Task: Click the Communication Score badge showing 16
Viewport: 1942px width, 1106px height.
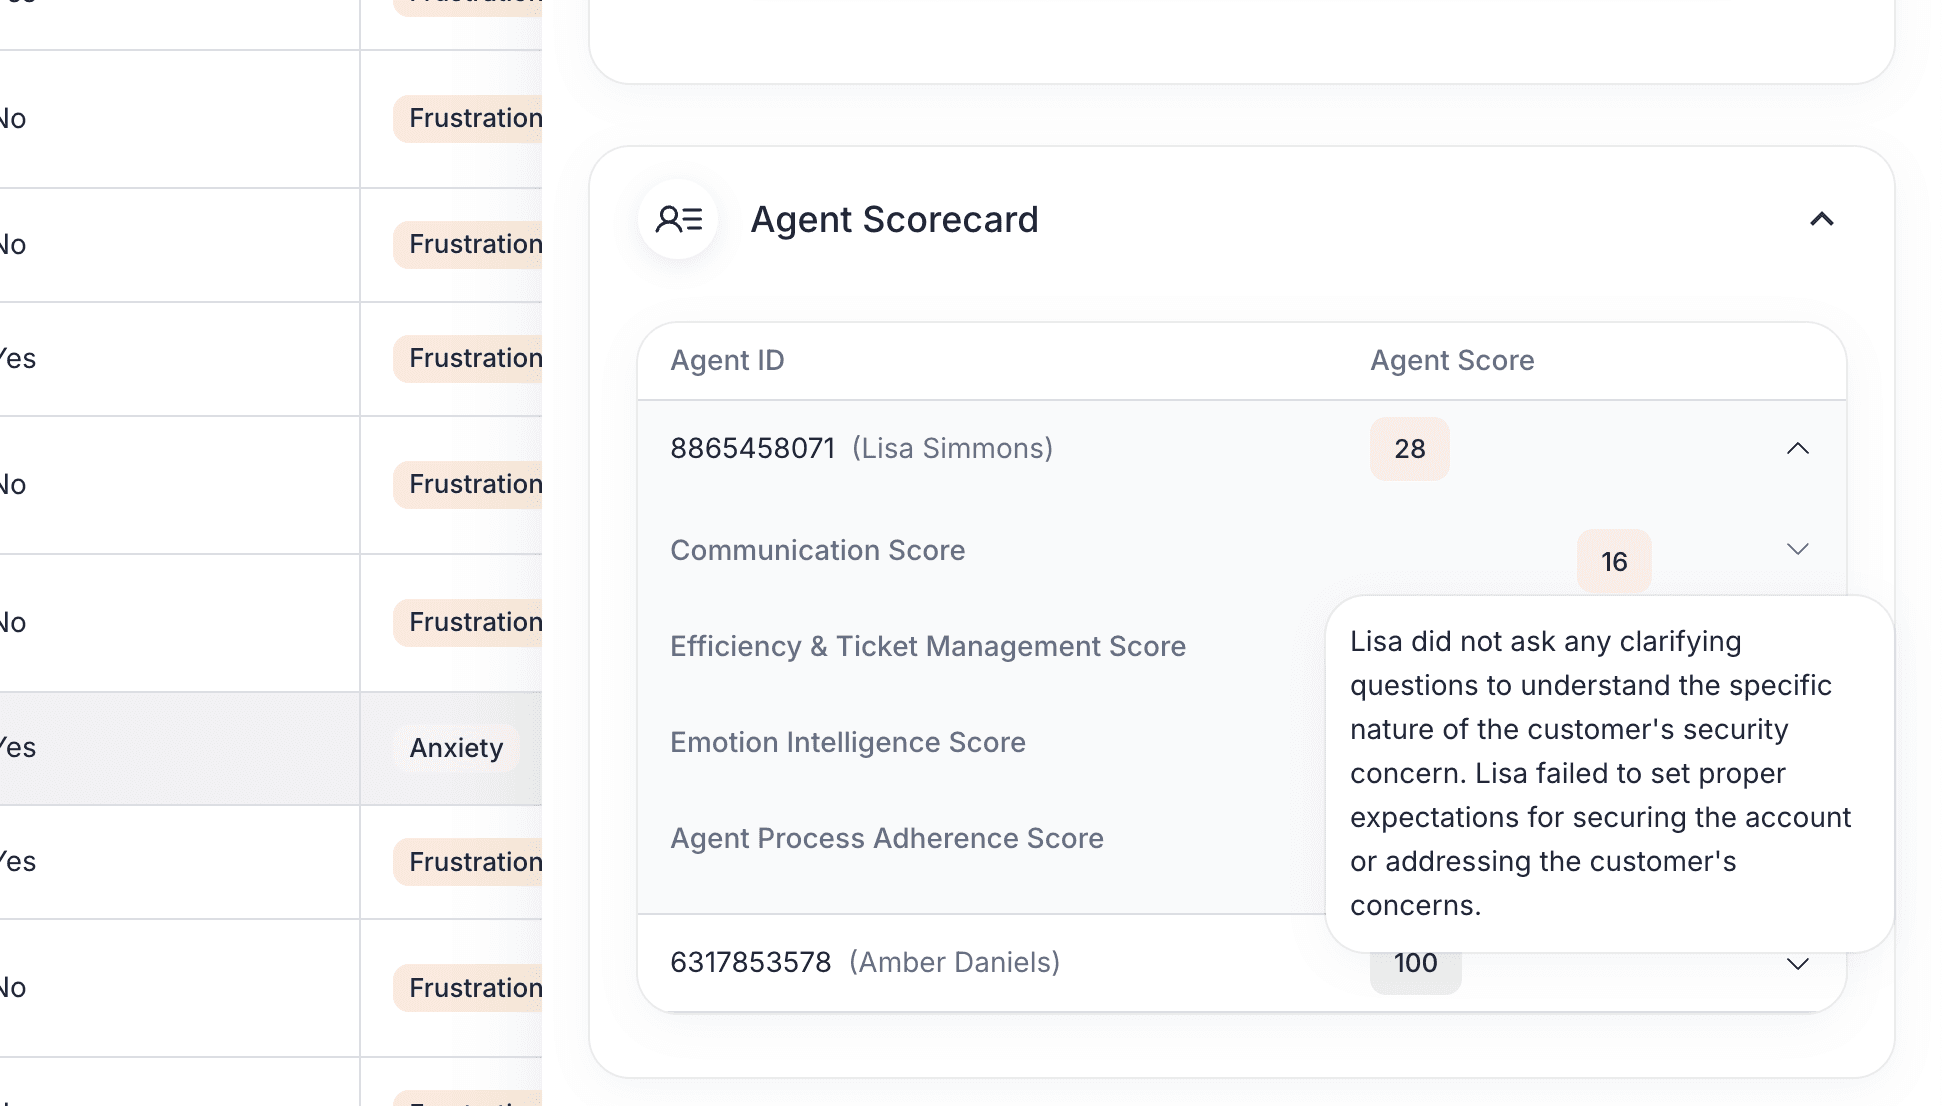Action: pos(1613,561)
